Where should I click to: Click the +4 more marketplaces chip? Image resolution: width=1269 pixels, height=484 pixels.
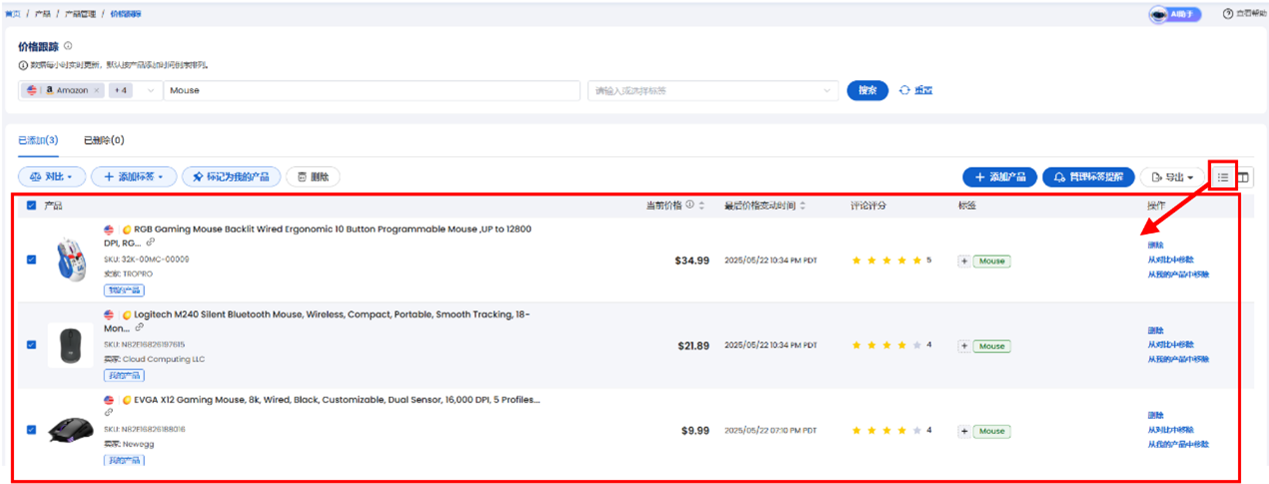pos(121,90)
